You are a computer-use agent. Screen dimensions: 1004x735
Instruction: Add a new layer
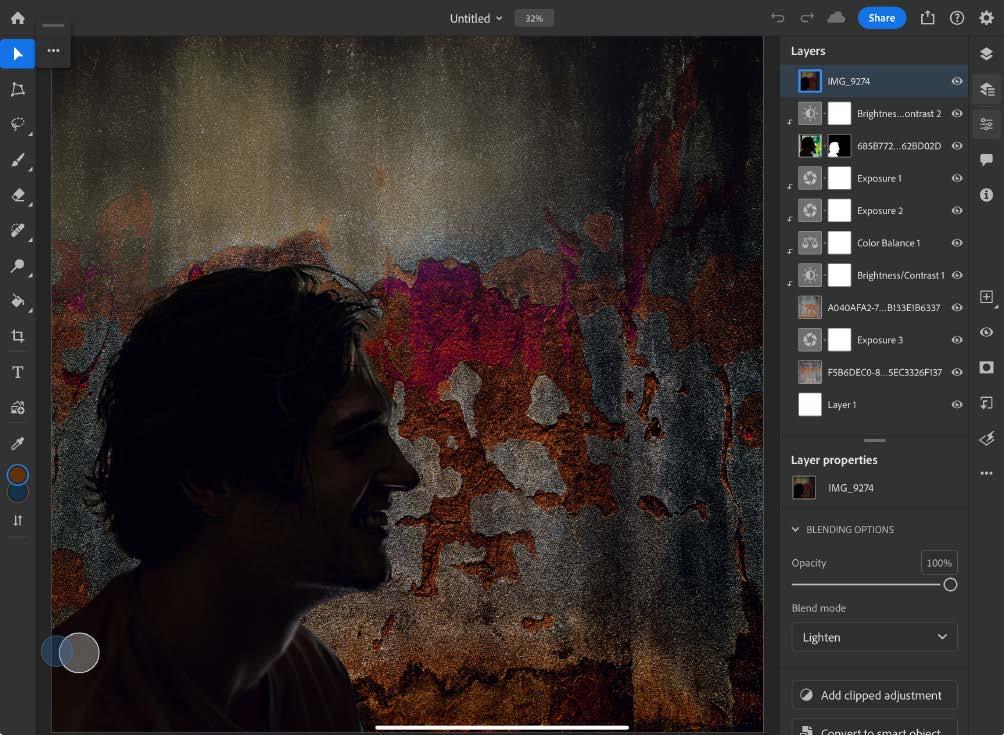click(986, 296)
